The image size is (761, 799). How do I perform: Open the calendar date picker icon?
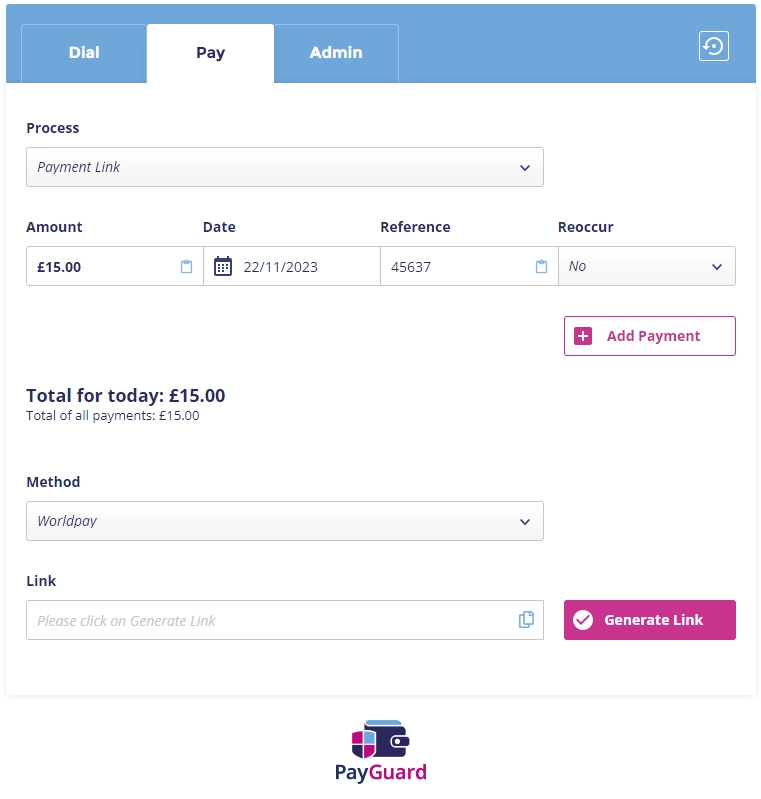click(x=223, y=267)
